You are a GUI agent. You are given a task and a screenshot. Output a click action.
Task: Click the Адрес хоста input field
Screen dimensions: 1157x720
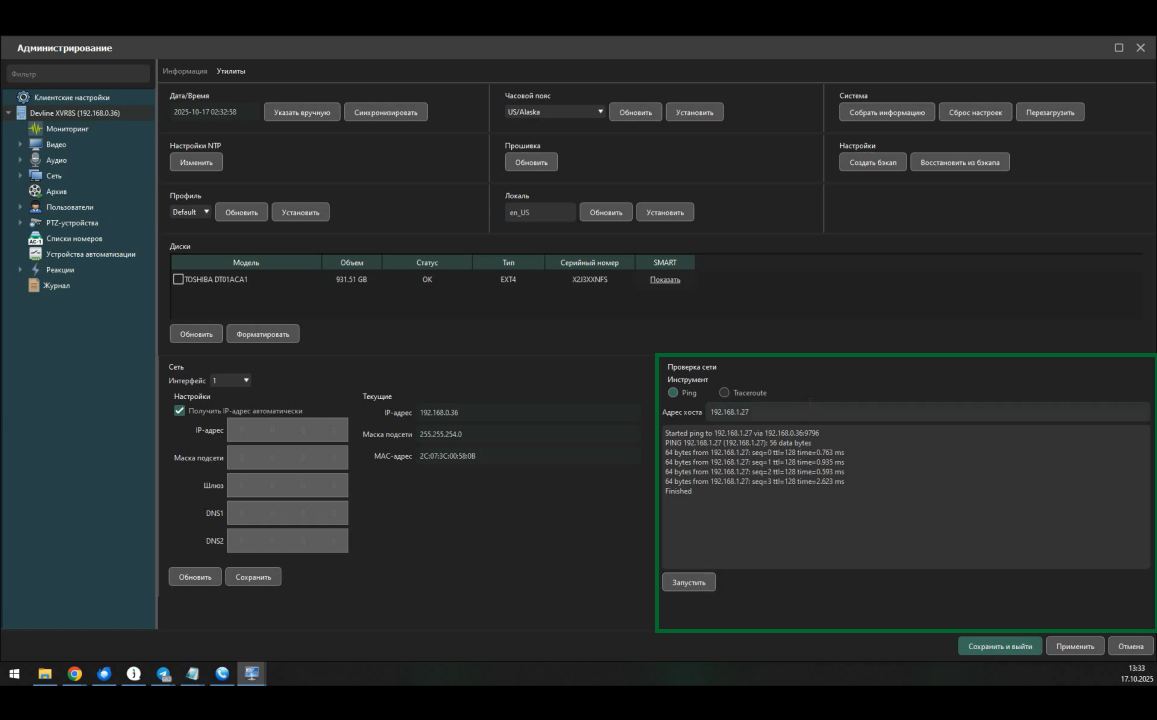tap(926, 411)
